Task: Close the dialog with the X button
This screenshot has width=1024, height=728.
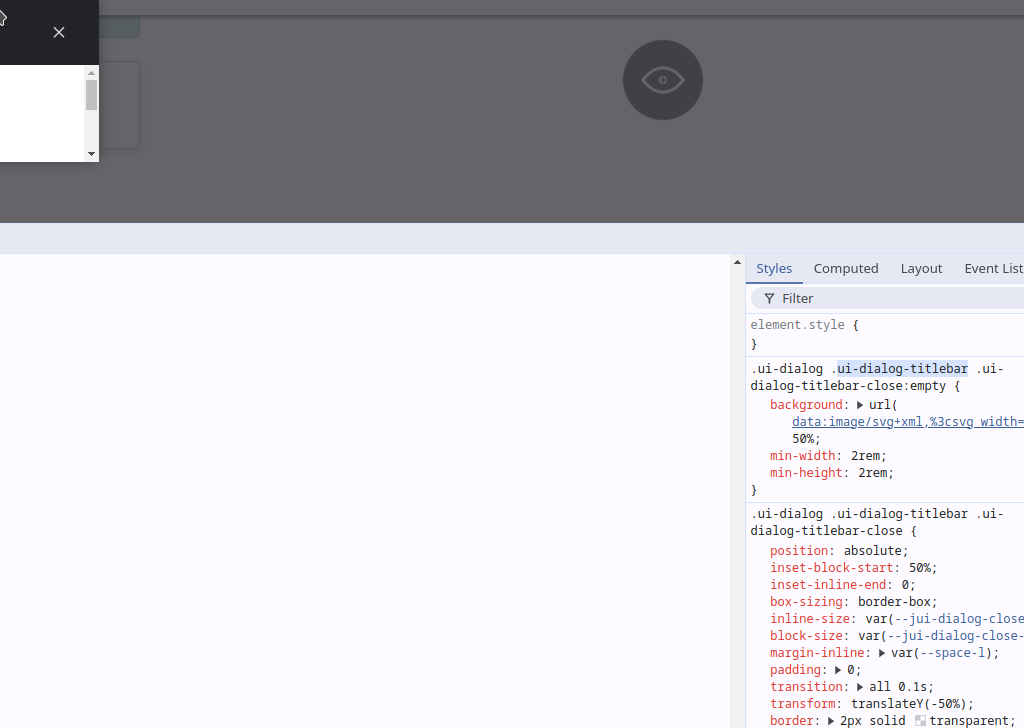Action: [58, 32]
